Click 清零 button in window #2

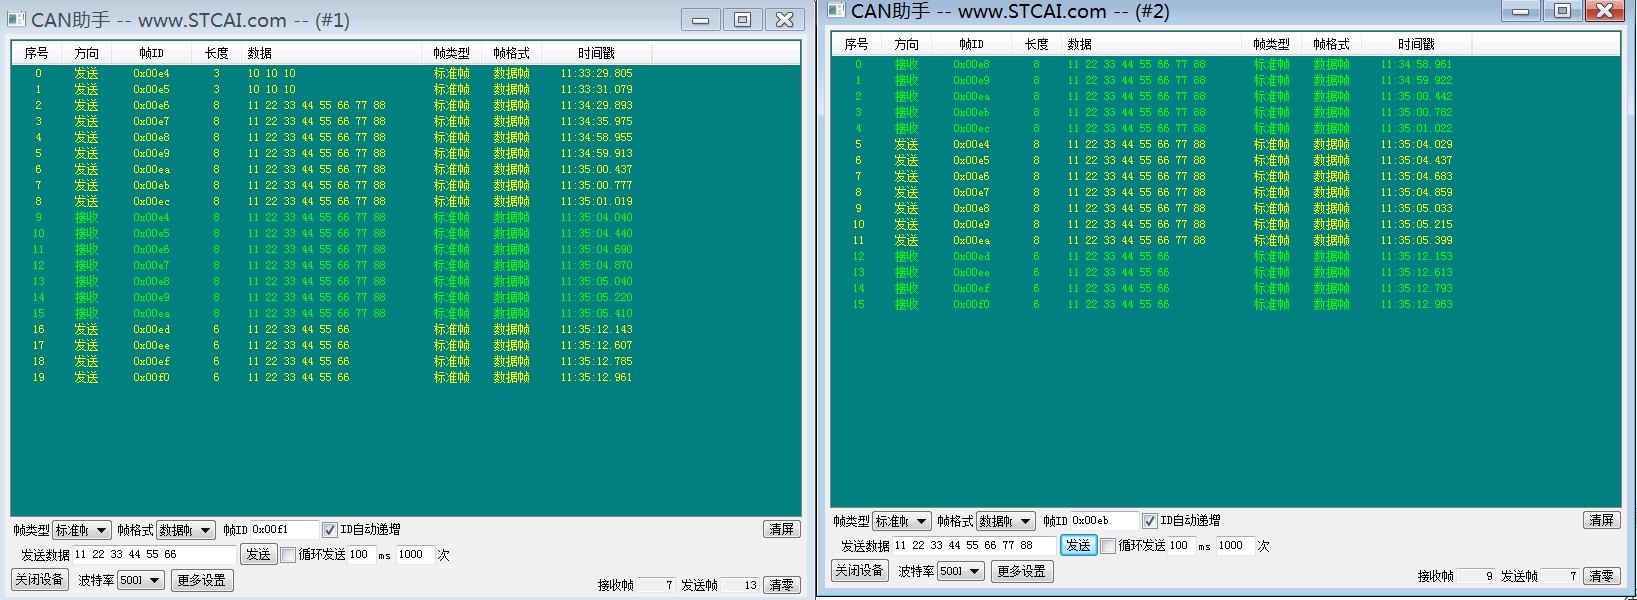(1601, 576)
